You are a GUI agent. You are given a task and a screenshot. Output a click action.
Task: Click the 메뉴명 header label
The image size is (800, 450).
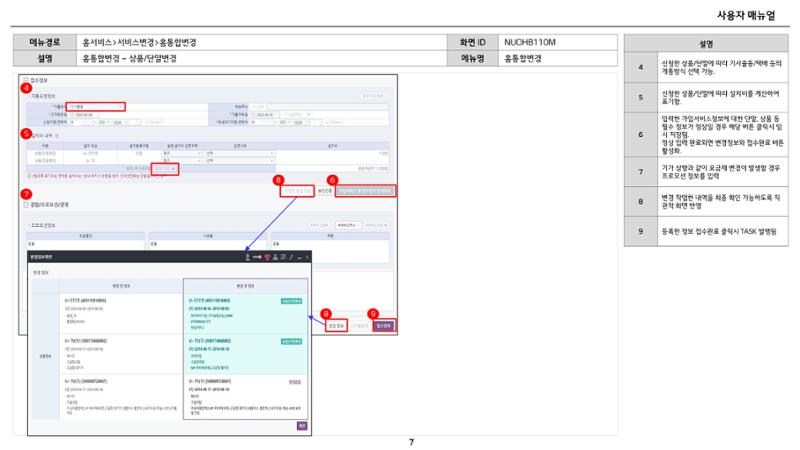click(x=472, y=59)
